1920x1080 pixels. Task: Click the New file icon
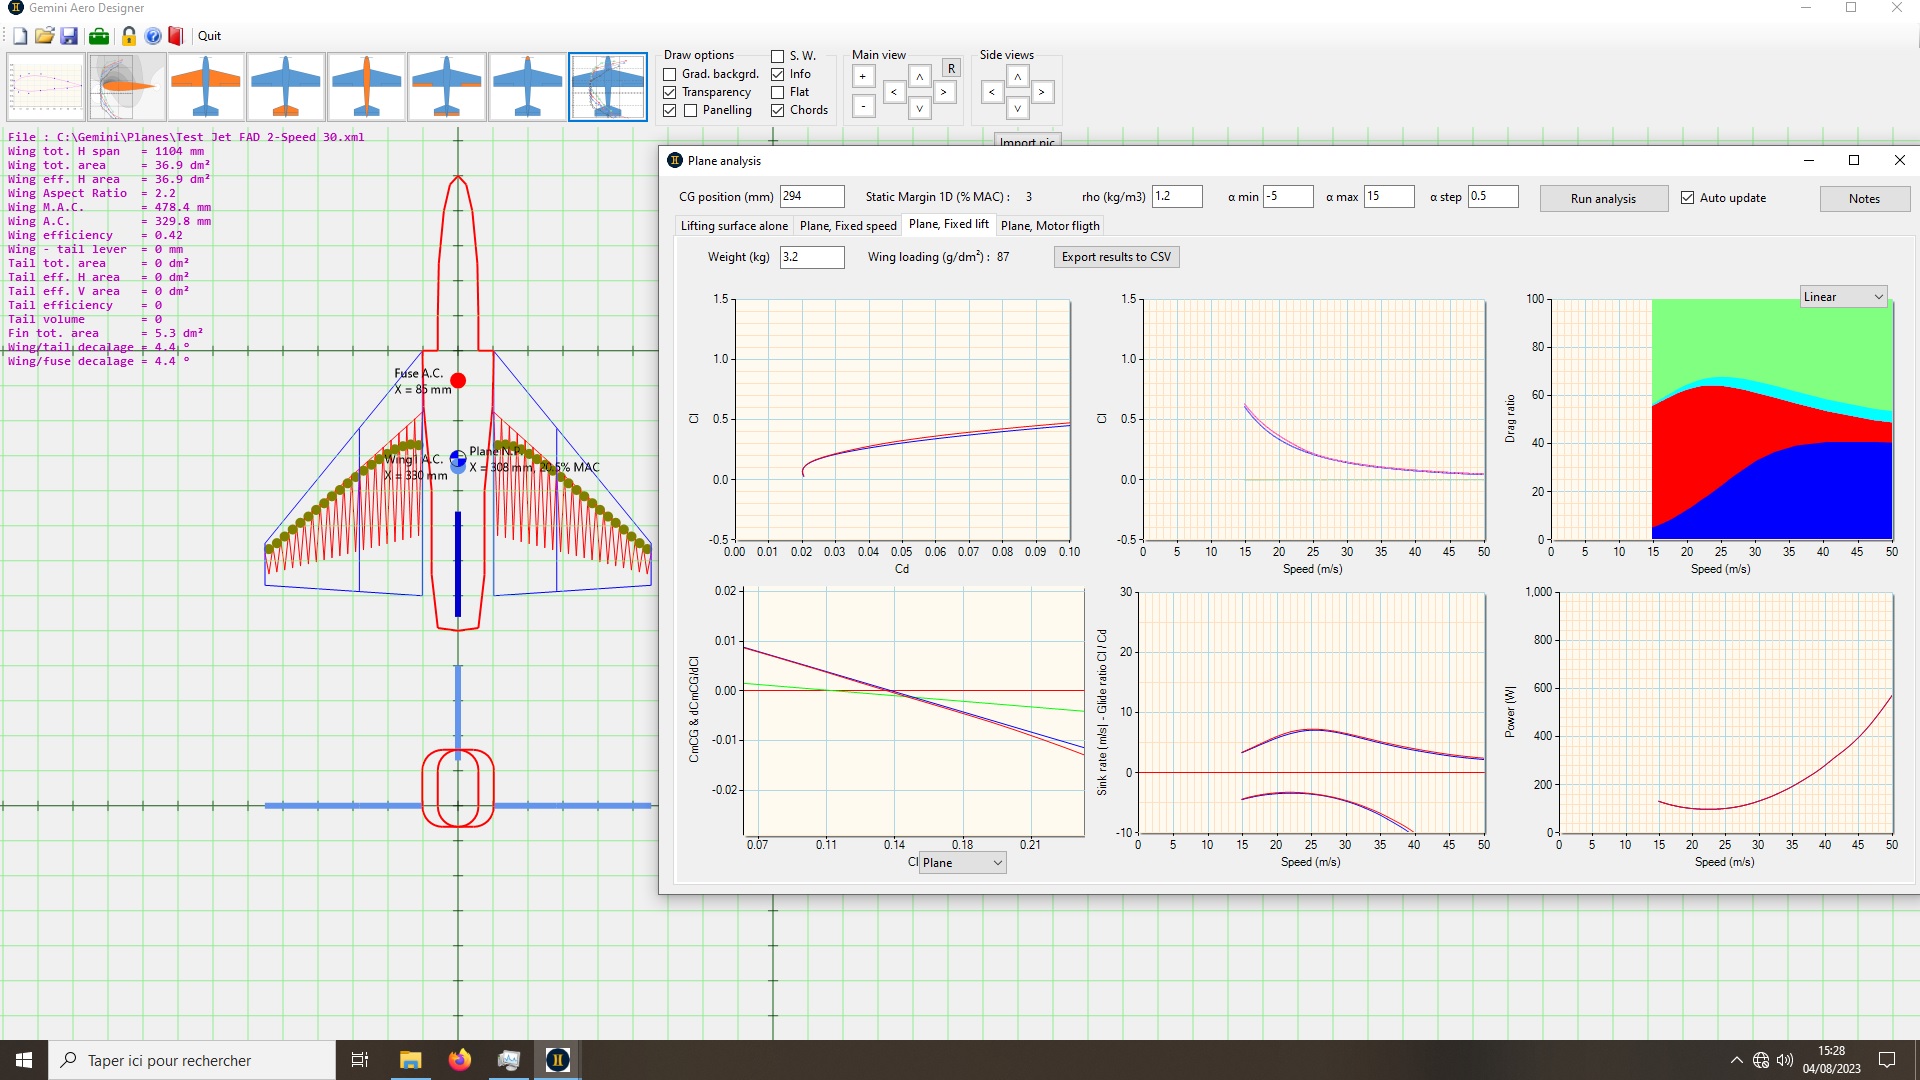pos(20,36)
